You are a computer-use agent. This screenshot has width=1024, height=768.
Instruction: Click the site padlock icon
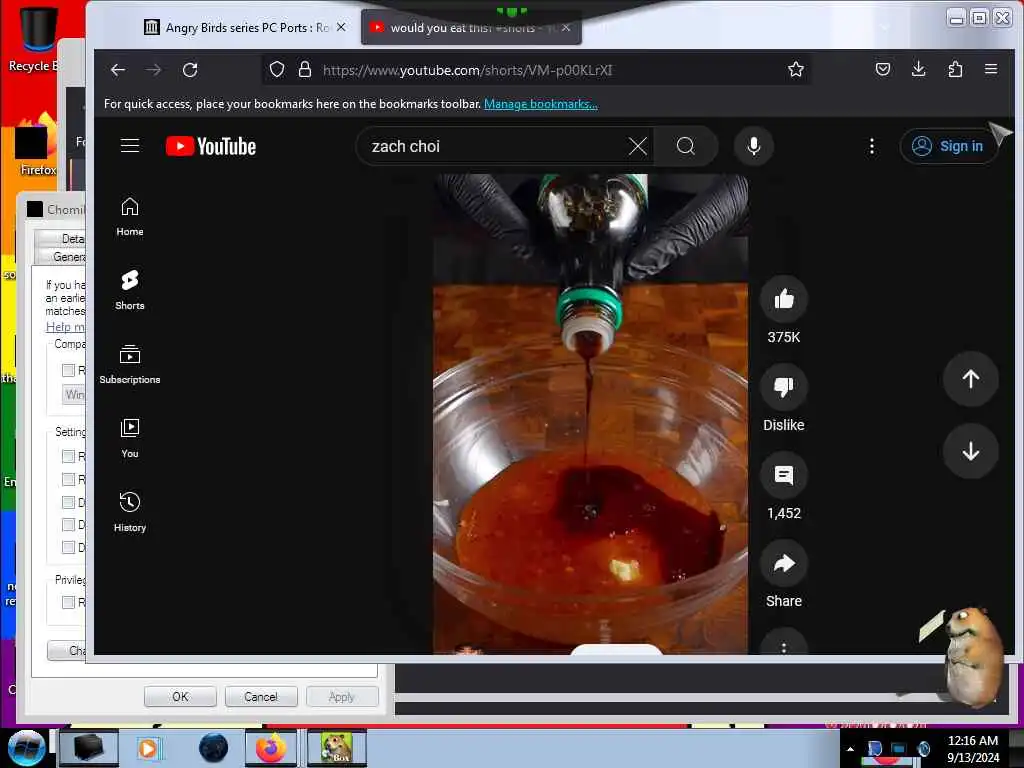click(x=304, y=69)
